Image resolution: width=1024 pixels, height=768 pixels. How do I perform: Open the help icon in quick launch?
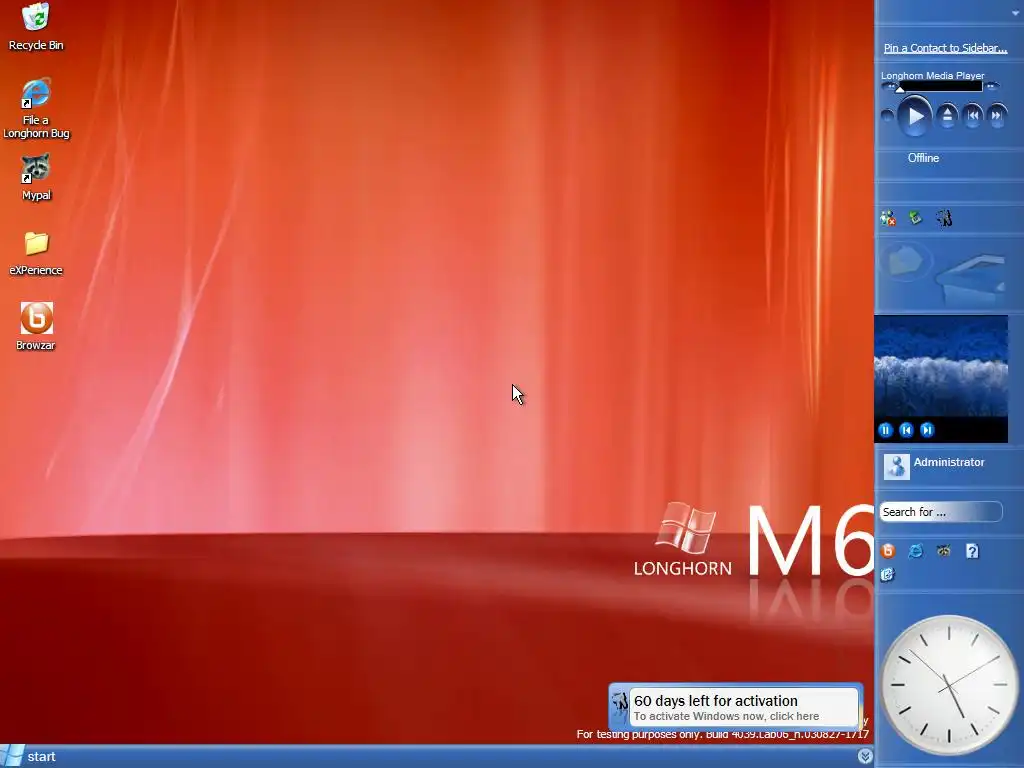point(972,551)
